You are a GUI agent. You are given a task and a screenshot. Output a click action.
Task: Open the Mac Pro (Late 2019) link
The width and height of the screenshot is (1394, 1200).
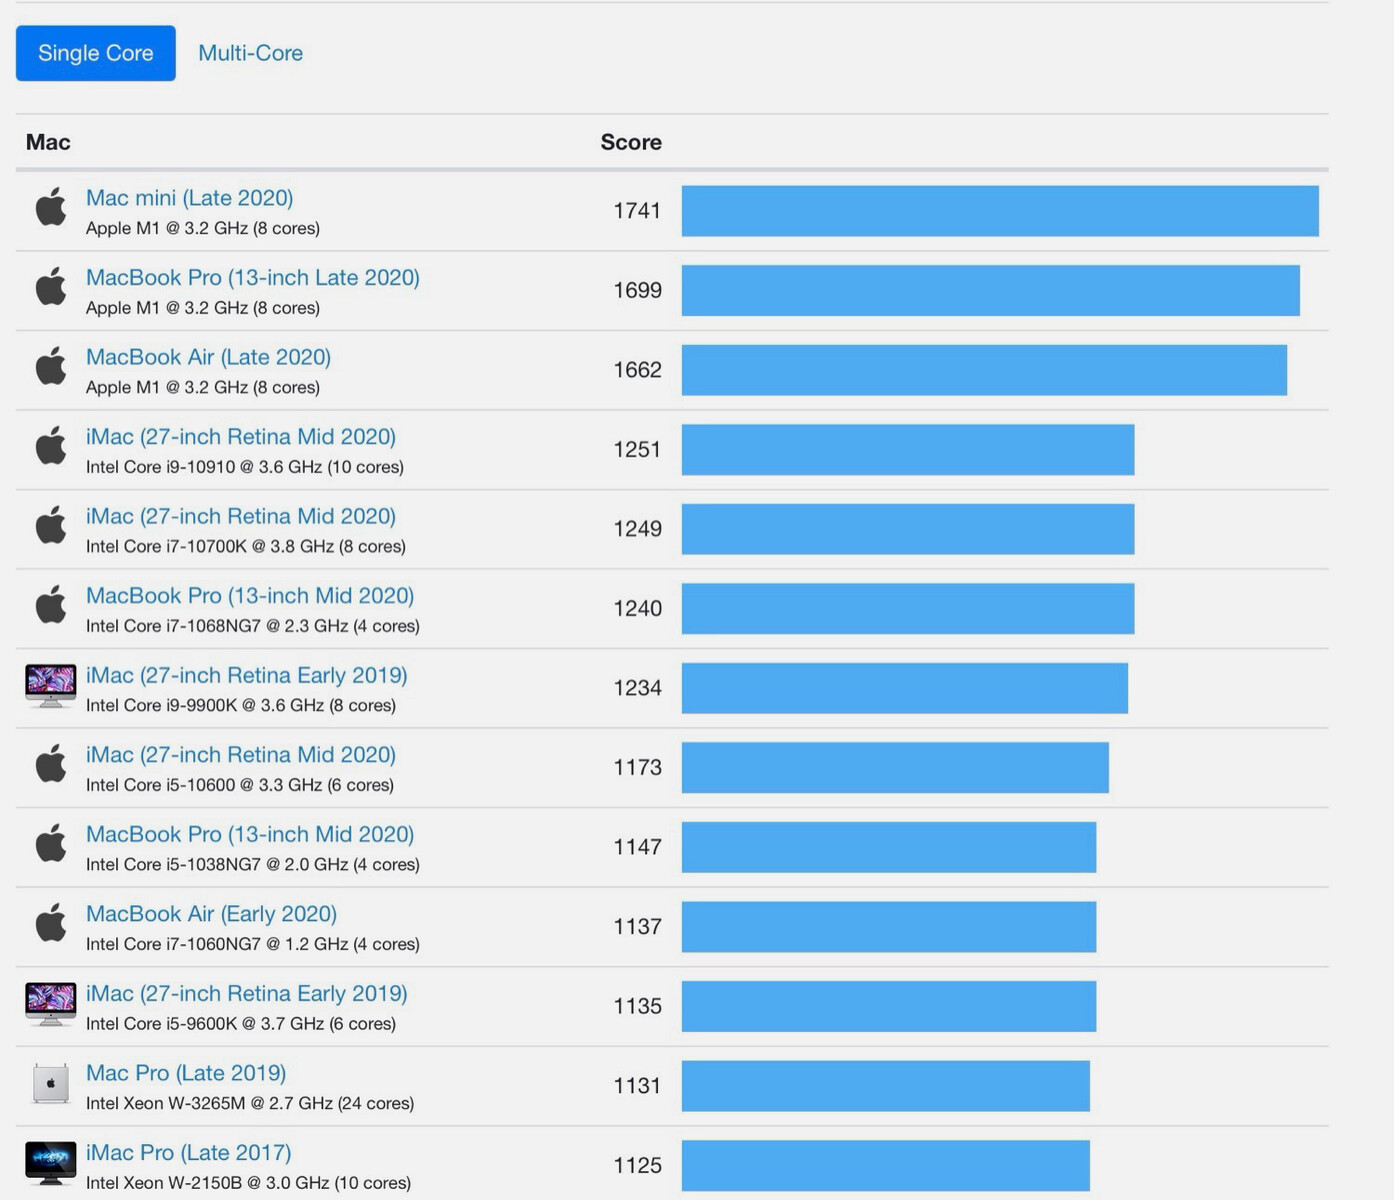pos(186,1073)
